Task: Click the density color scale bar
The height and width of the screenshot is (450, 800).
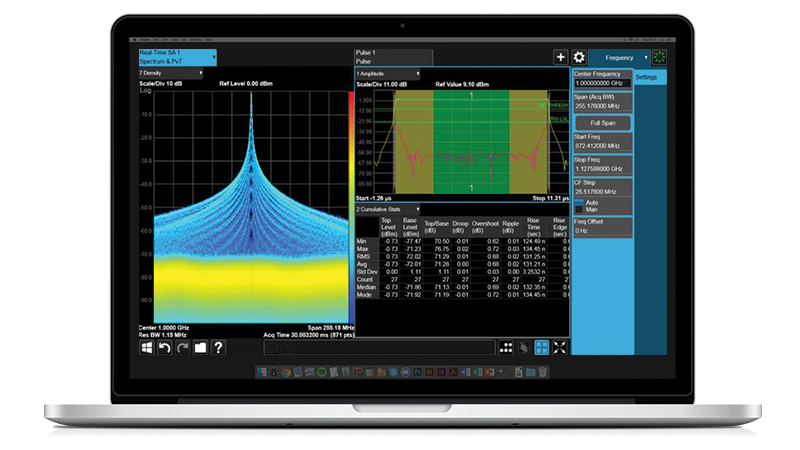Action: click(x=351, y=207)
